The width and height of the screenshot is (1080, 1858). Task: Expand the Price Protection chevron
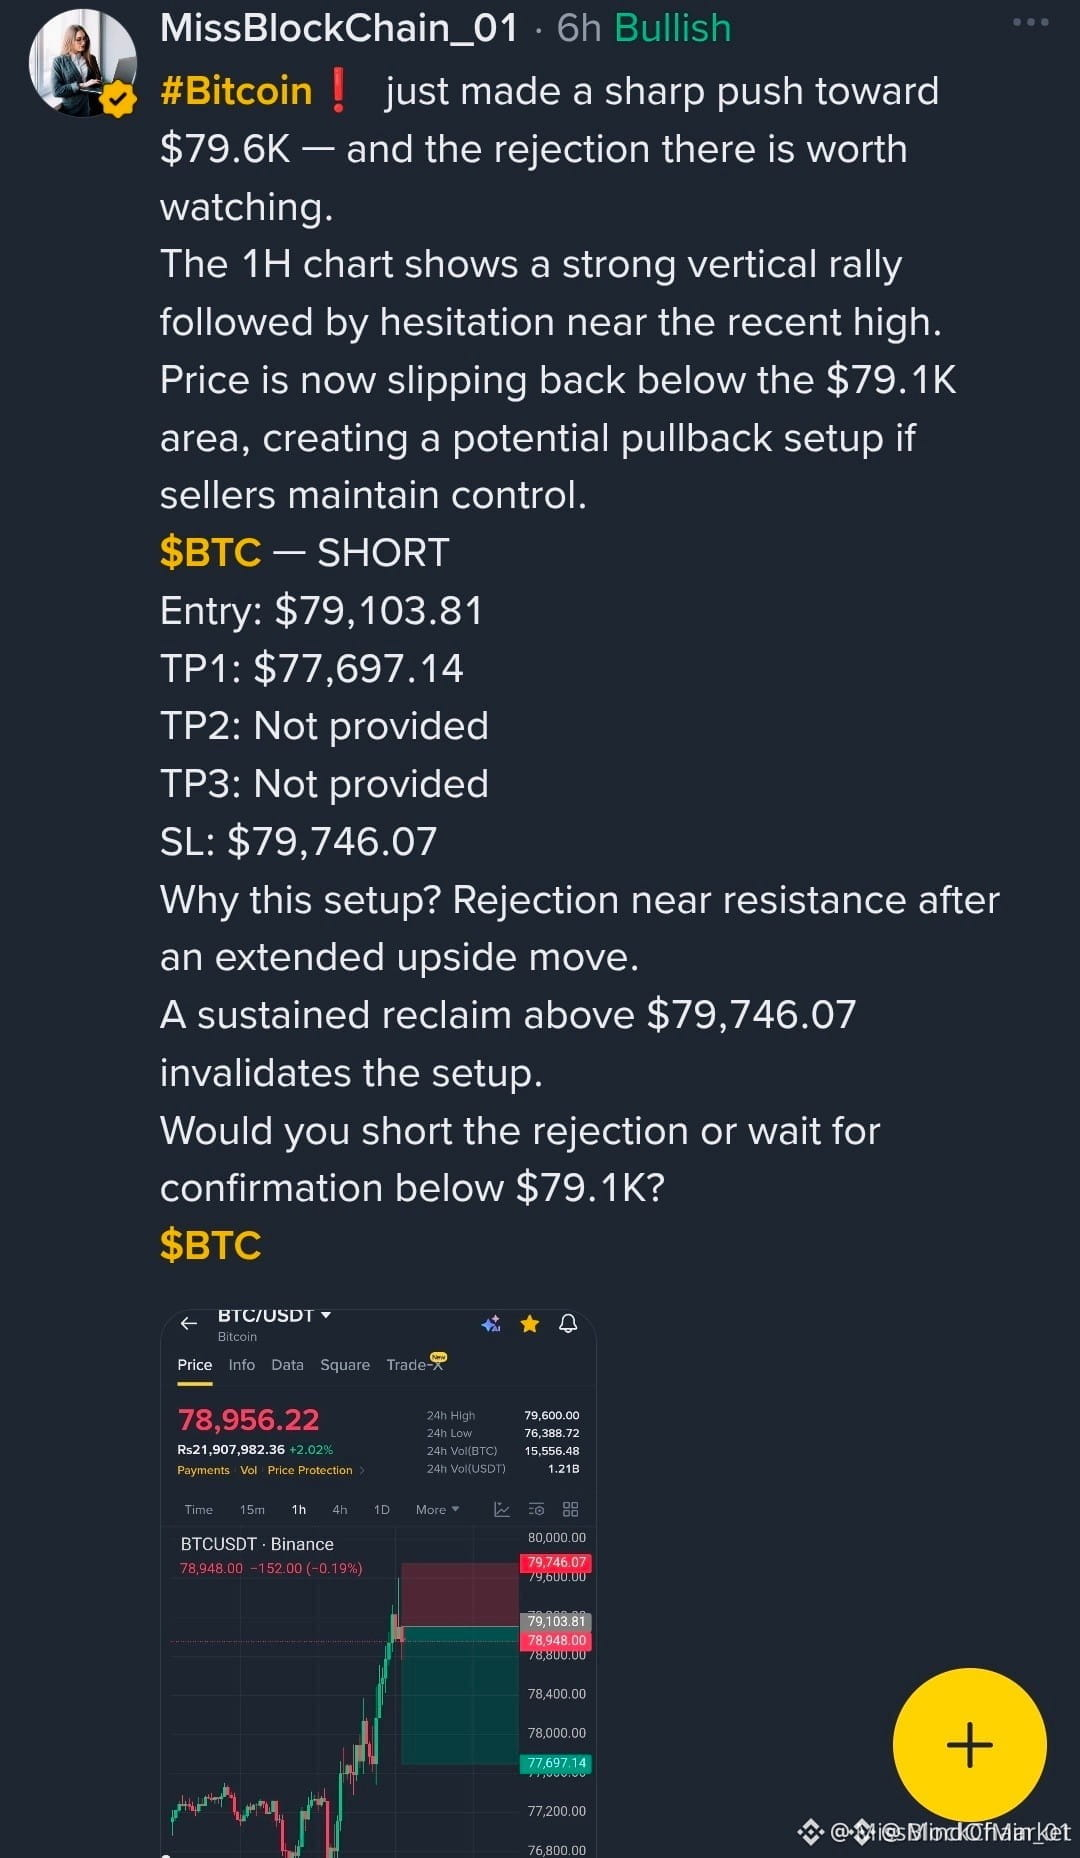point(362,1470)
